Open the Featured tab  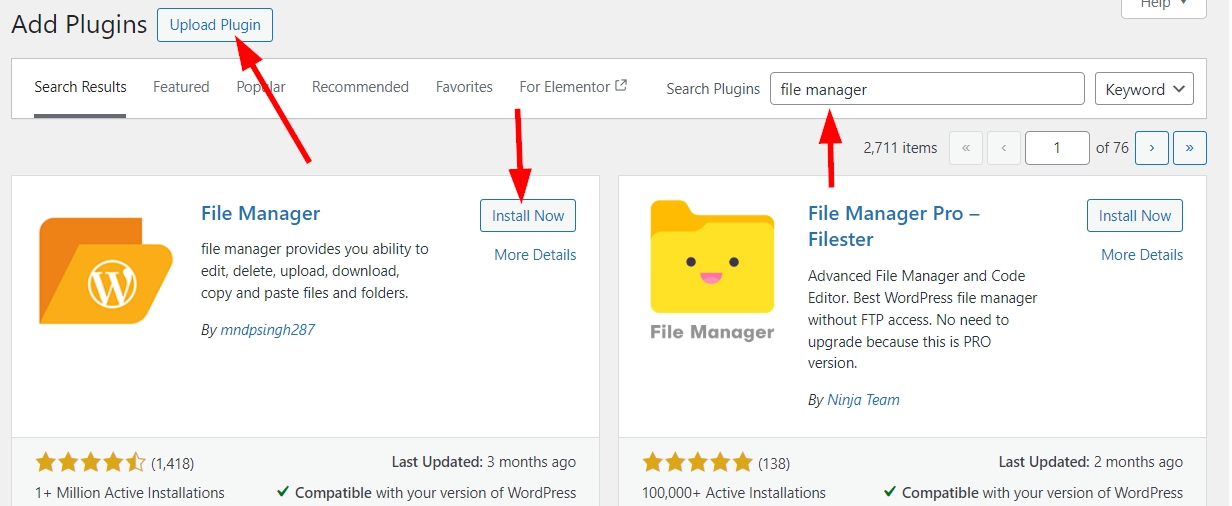[x=181, y=87]
